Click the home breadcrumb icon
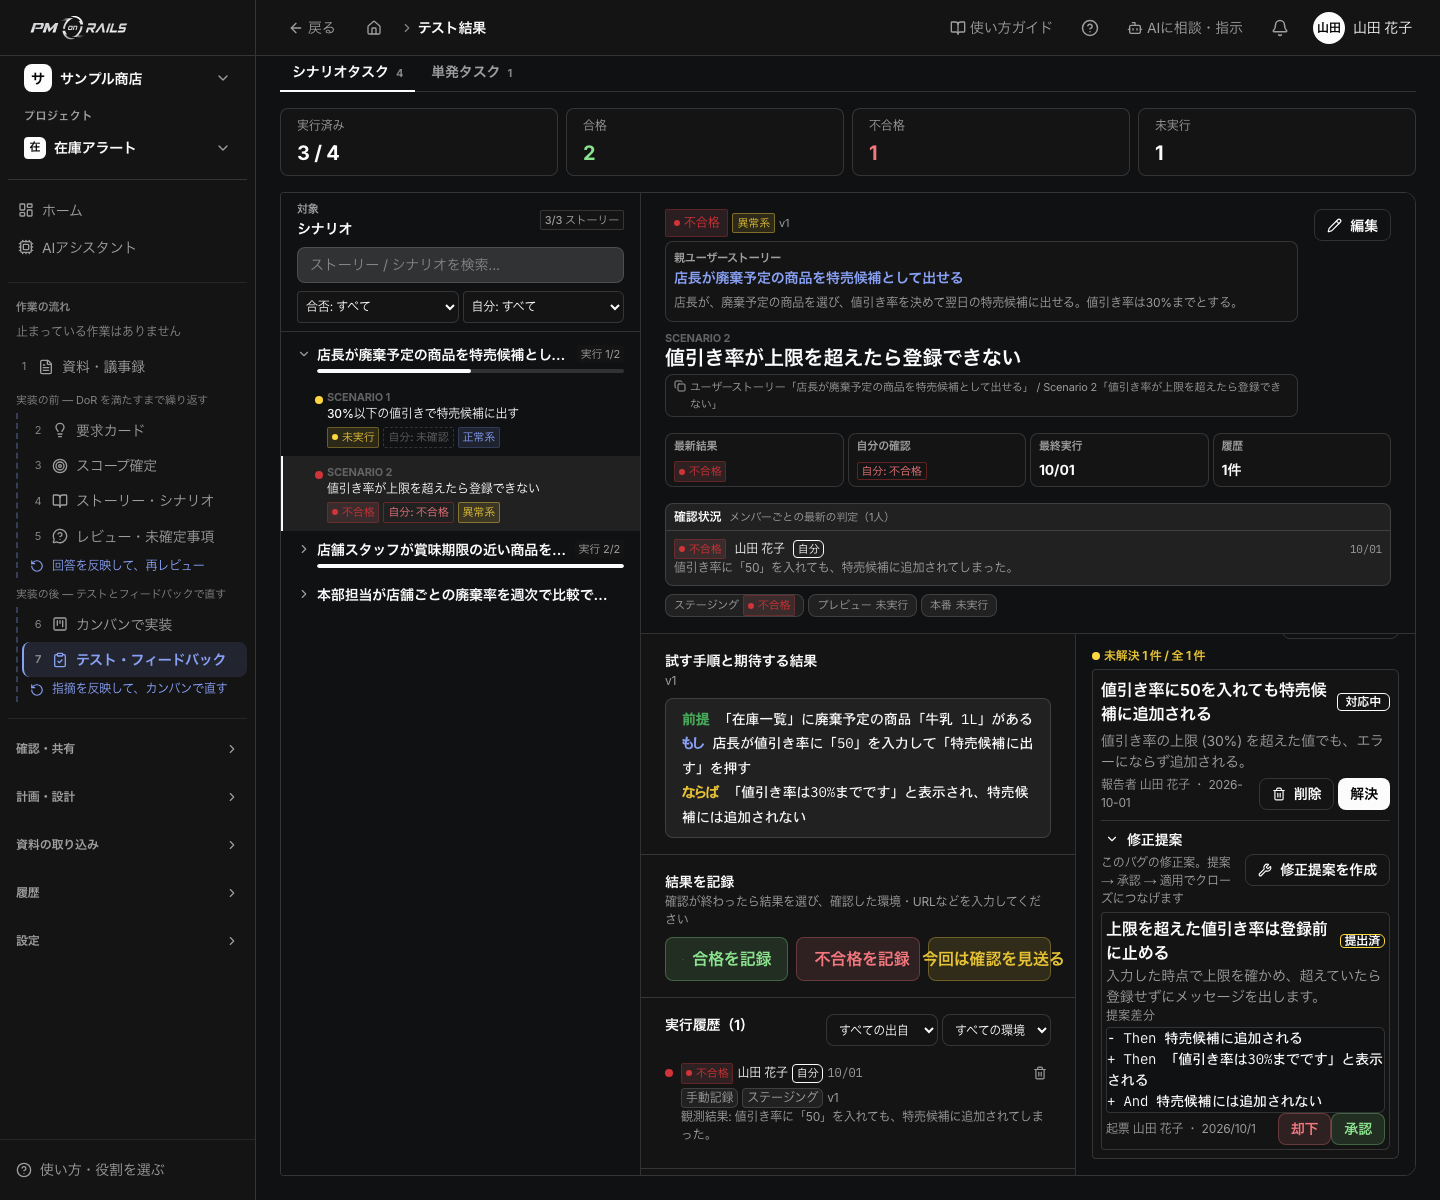This screenshot has width=1440, height=1200. tap(374, 28)
